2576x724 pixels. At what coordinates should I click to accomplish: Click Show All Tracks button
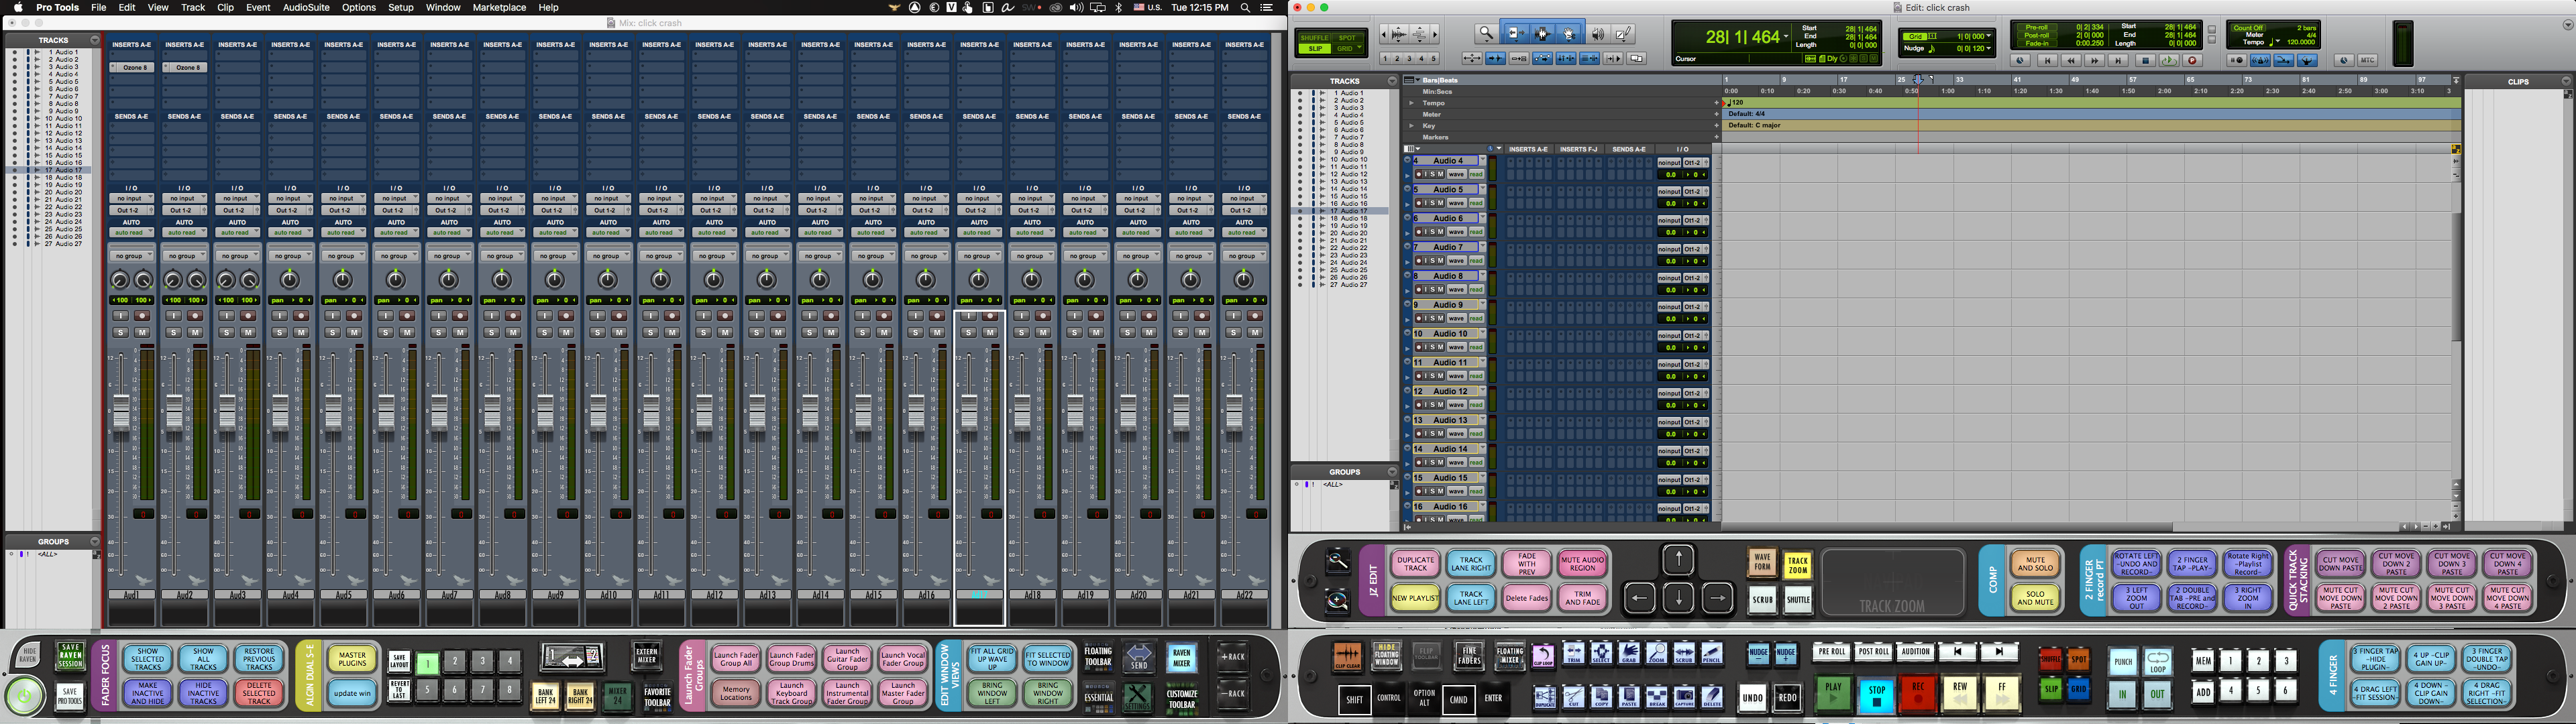(203, 658)
